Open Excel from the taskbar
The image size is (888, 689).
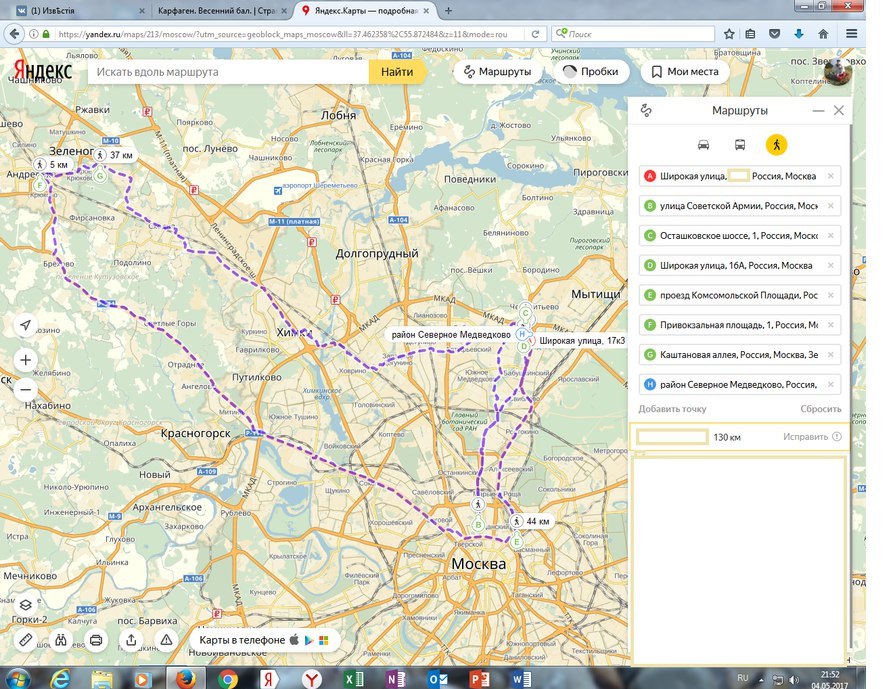tap(355, 678)
